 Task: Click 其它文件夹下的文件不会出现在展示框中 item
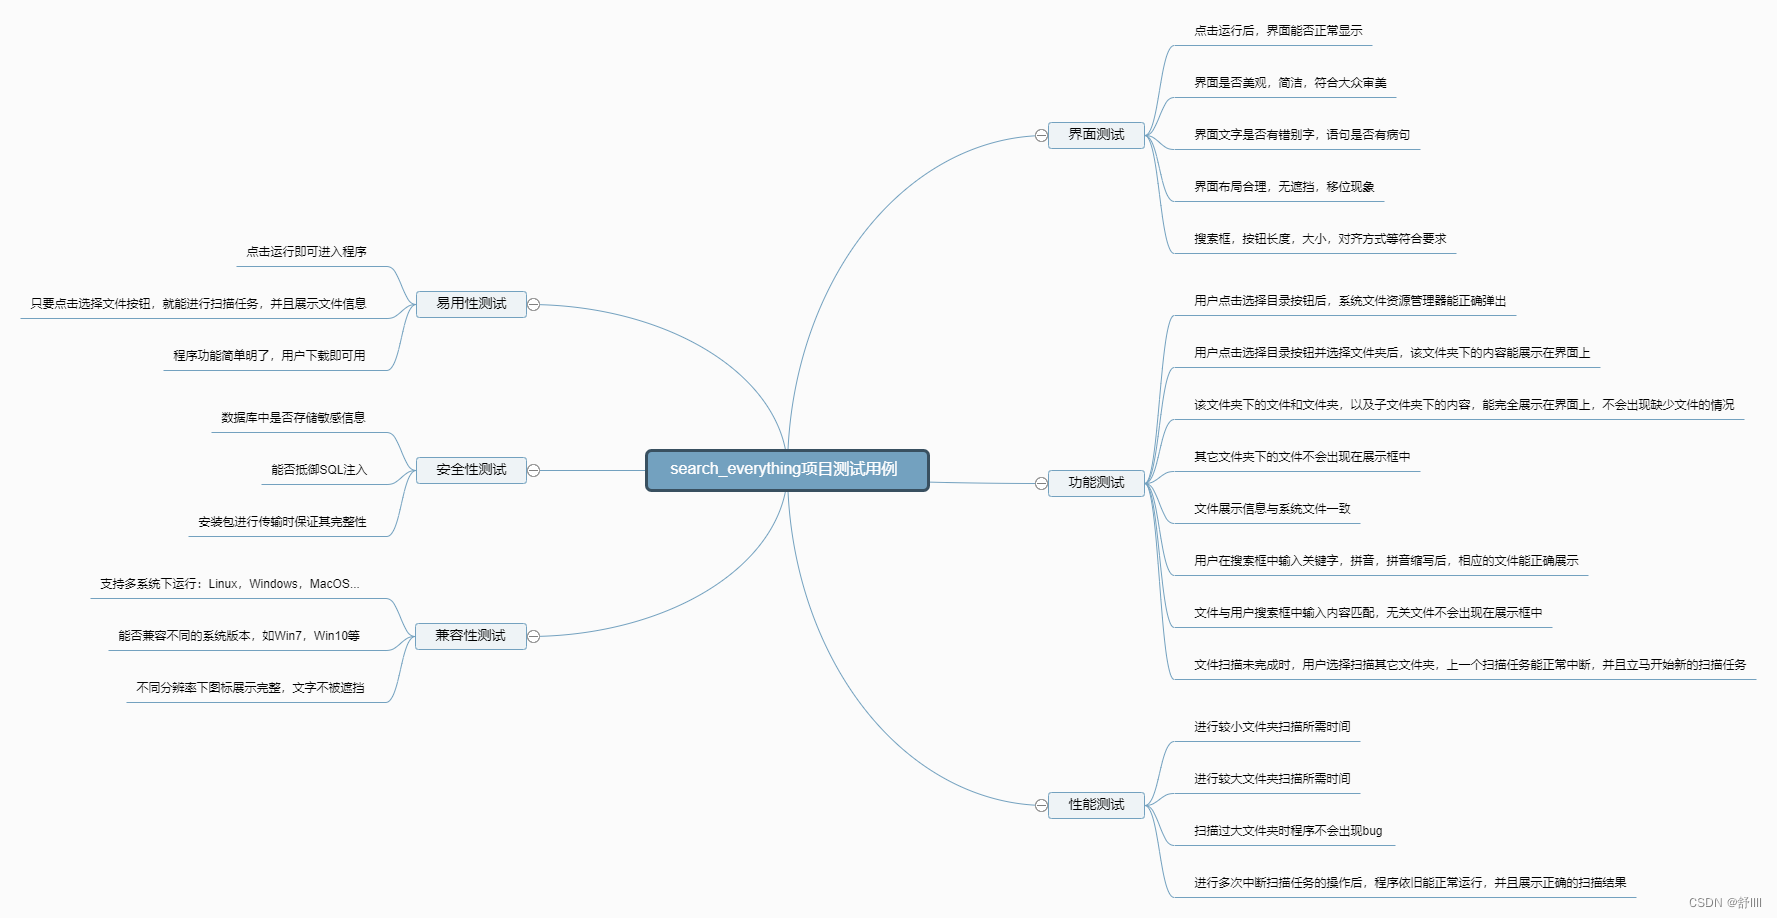pos(1302,457)
